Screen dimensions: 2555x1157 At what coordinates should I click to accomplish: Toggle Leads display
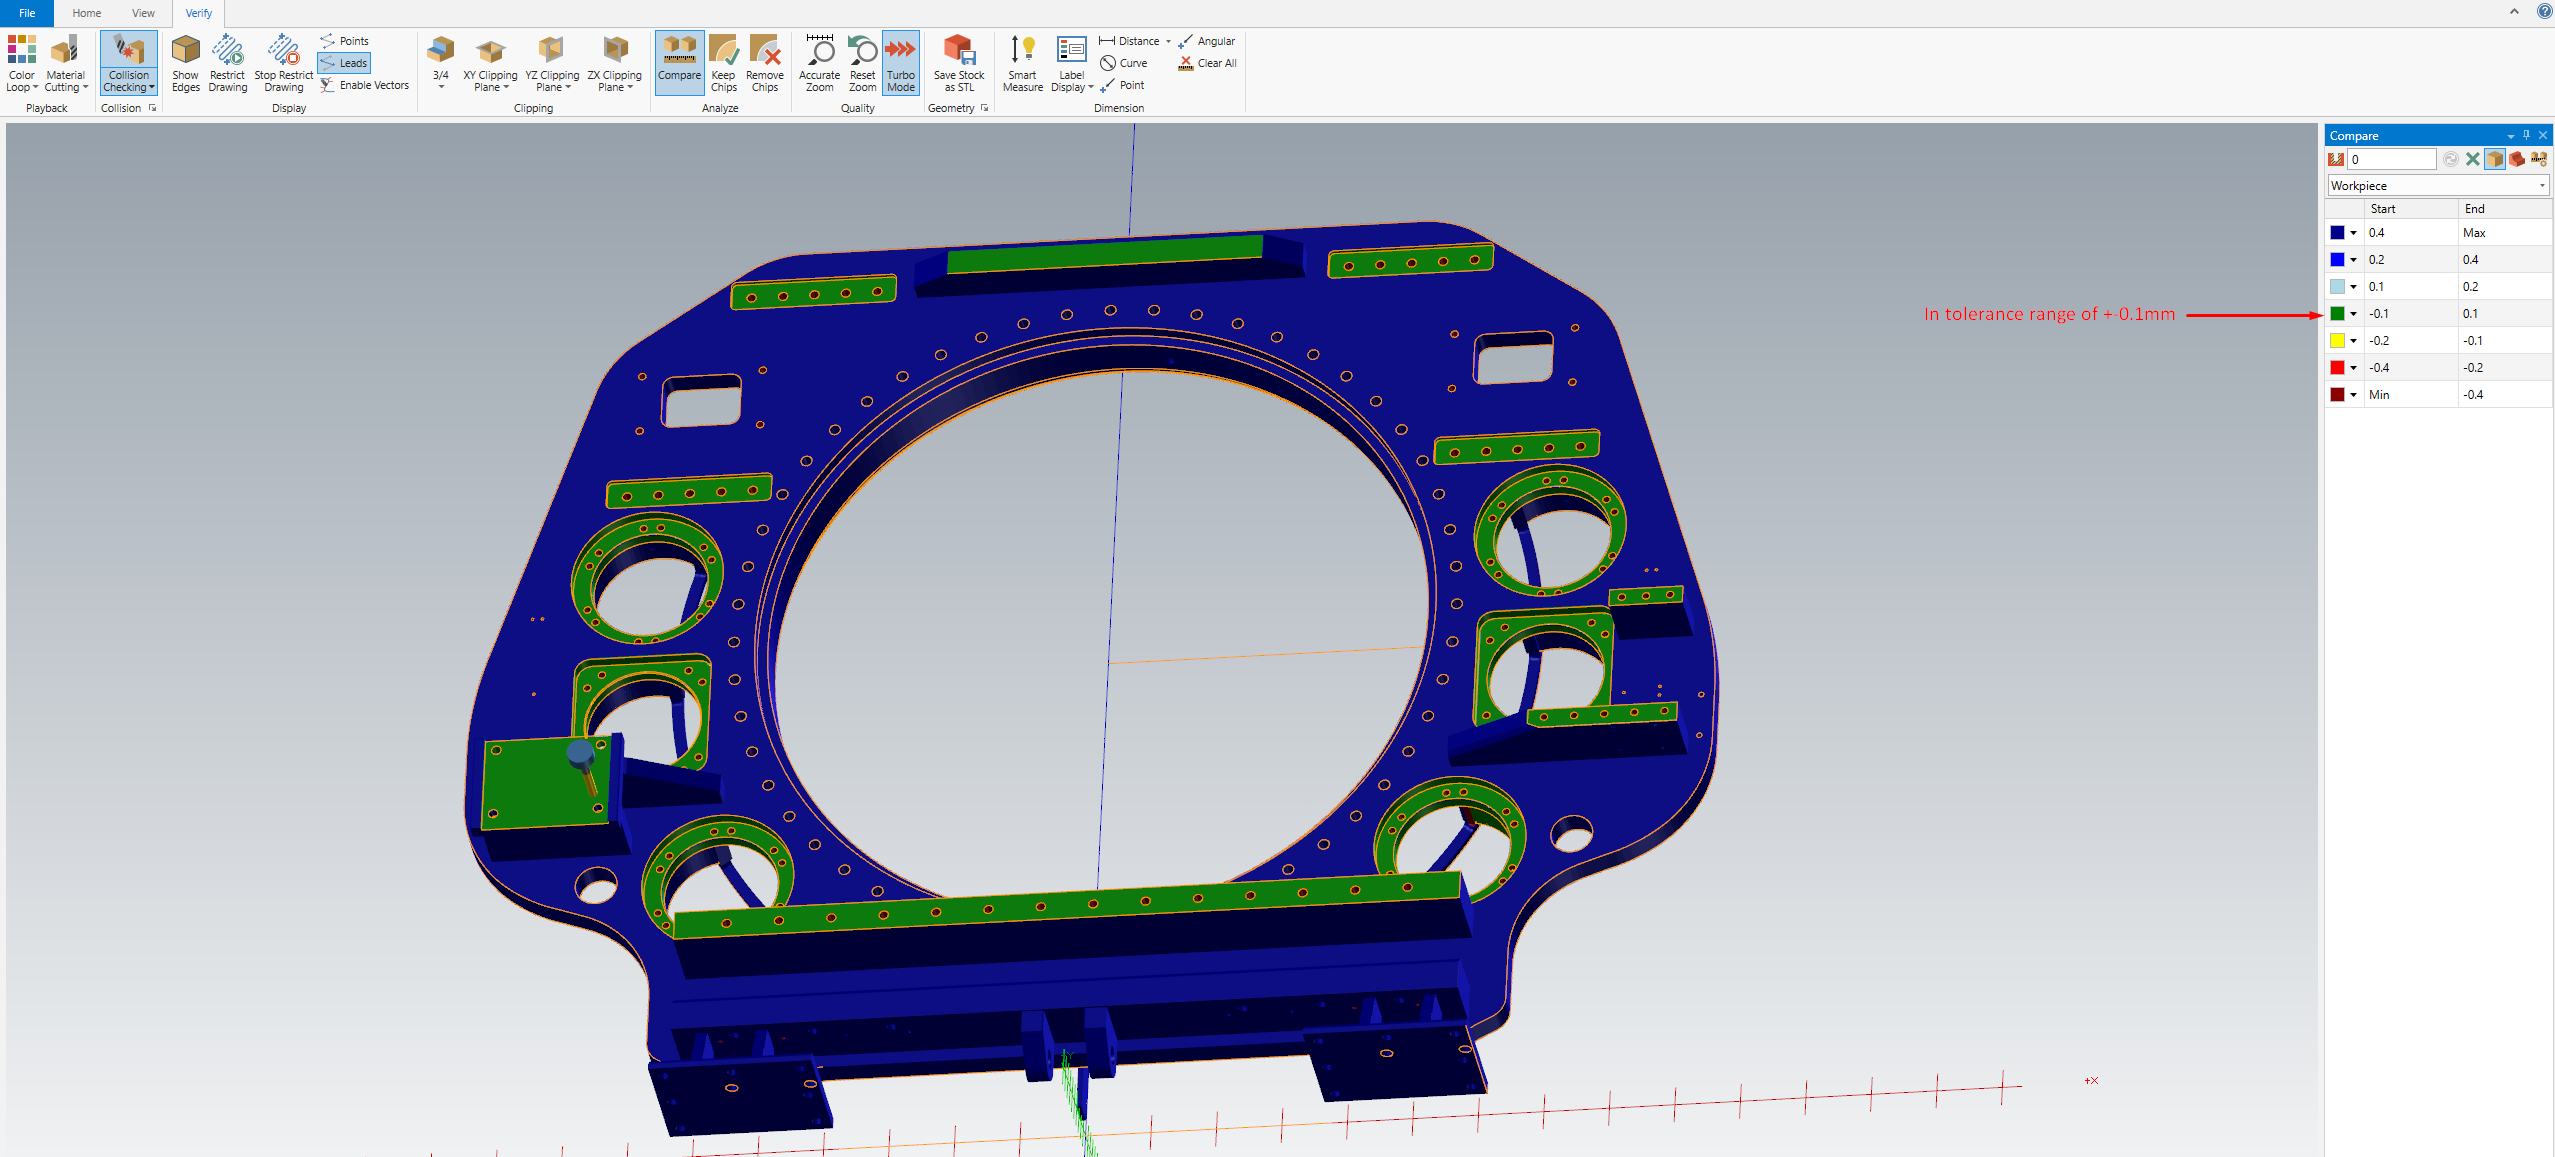click(345, 63)
